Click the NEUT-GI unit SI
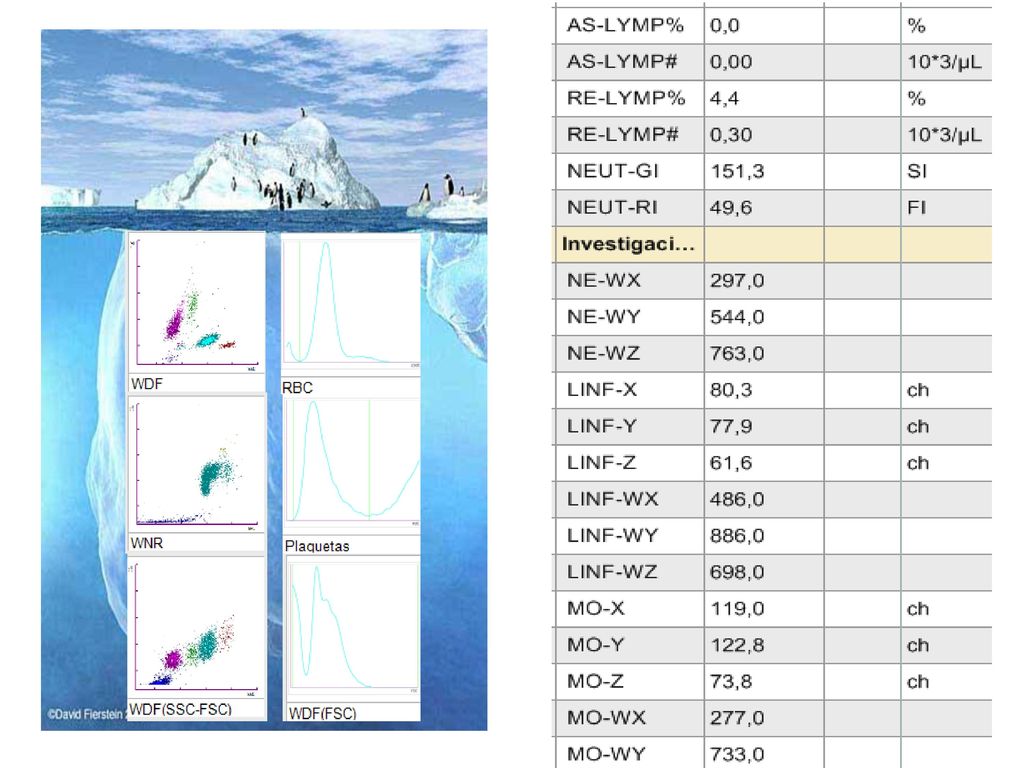 click(917, 171)
